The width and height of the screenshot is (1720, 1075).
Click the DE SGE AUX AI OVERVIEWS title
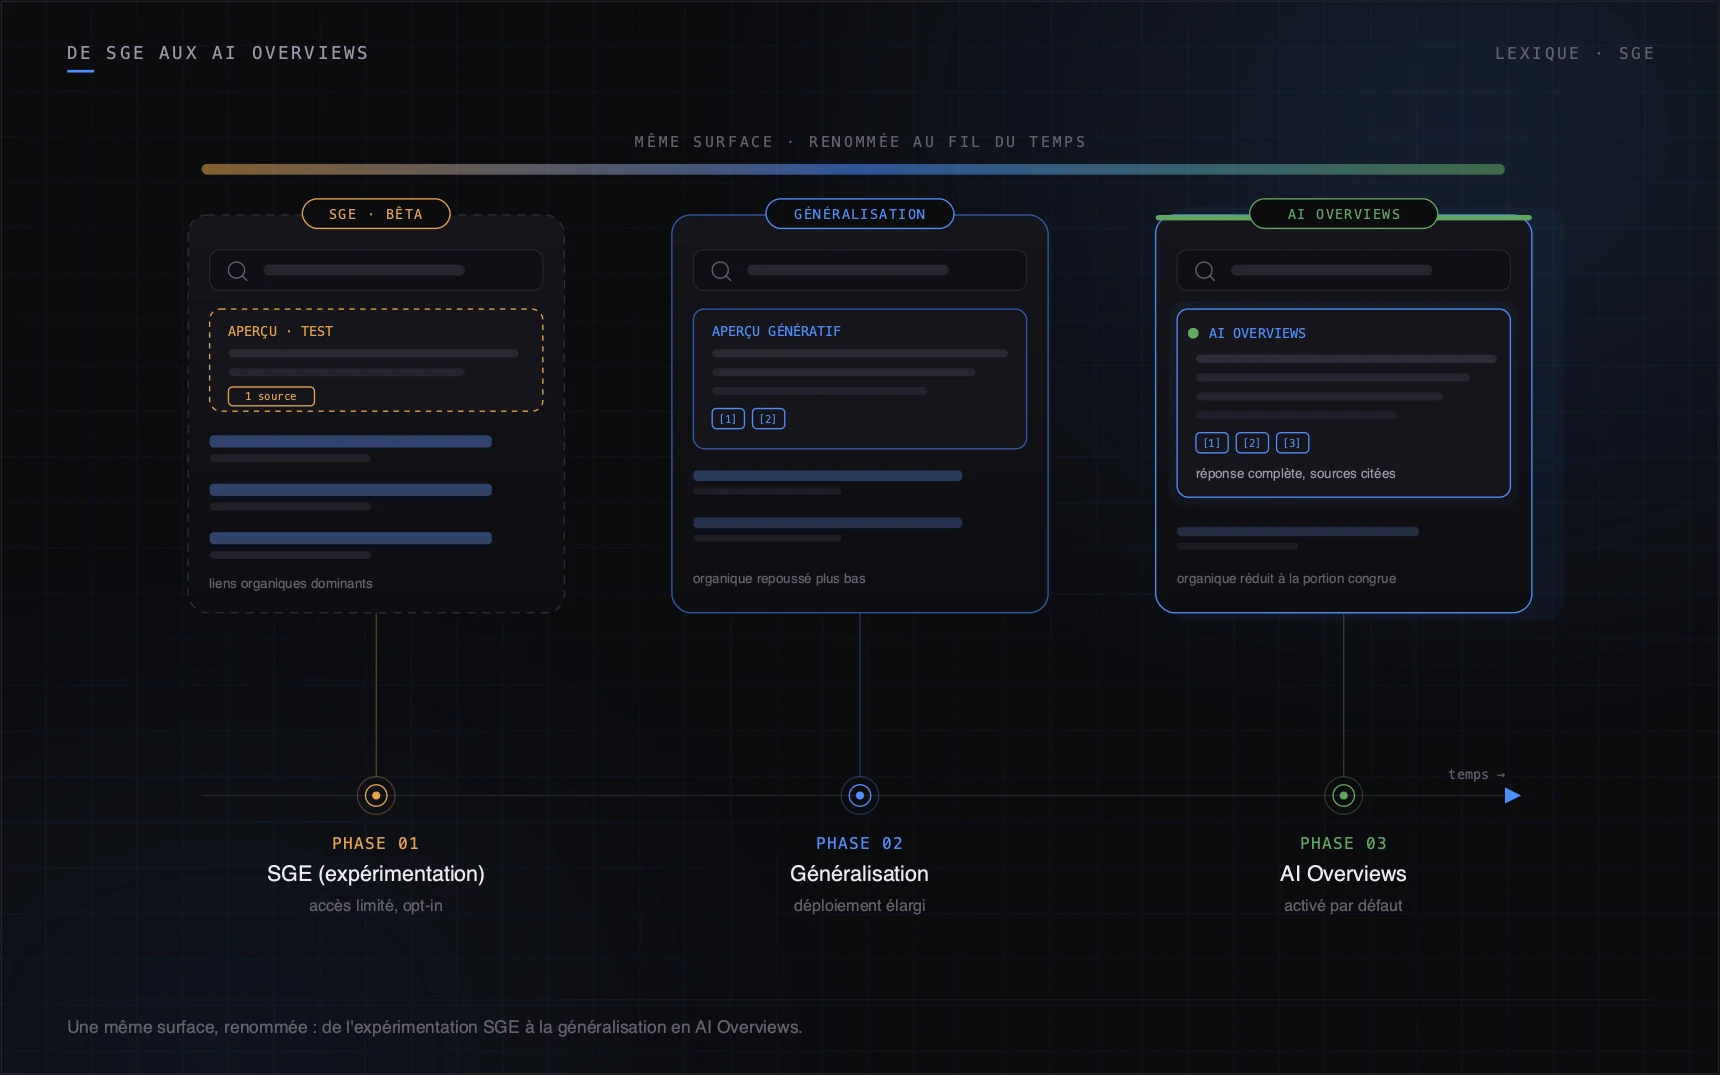click(x=218, y=53)
